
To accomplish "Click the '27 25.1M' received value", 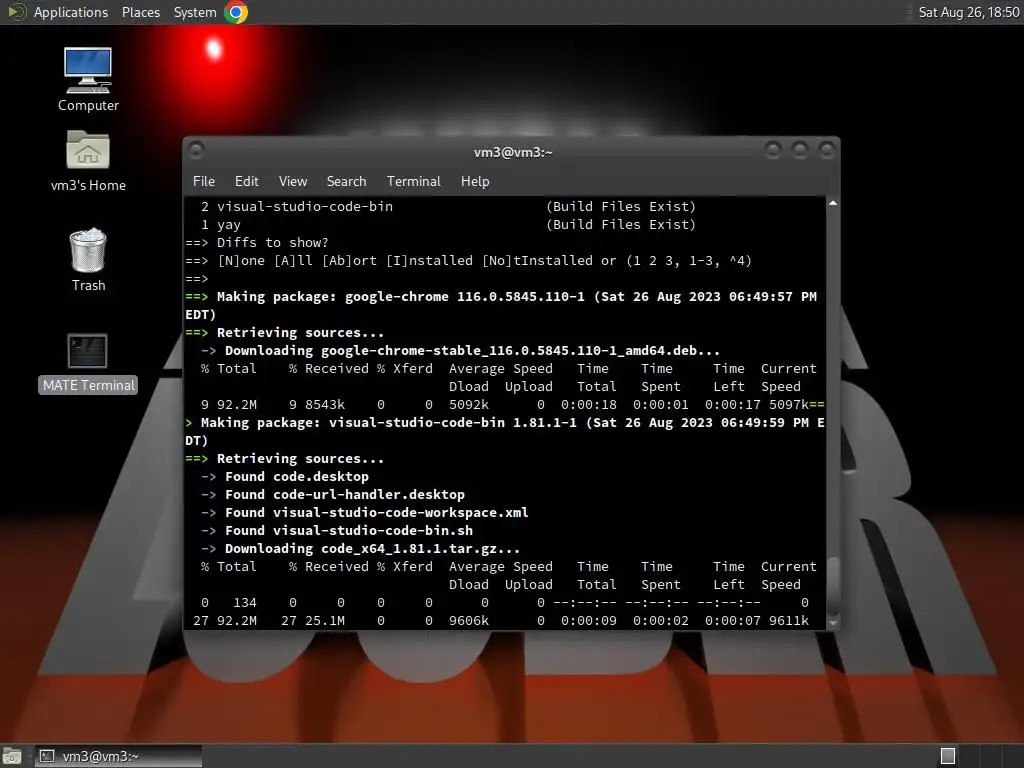I will coord(313,620).
